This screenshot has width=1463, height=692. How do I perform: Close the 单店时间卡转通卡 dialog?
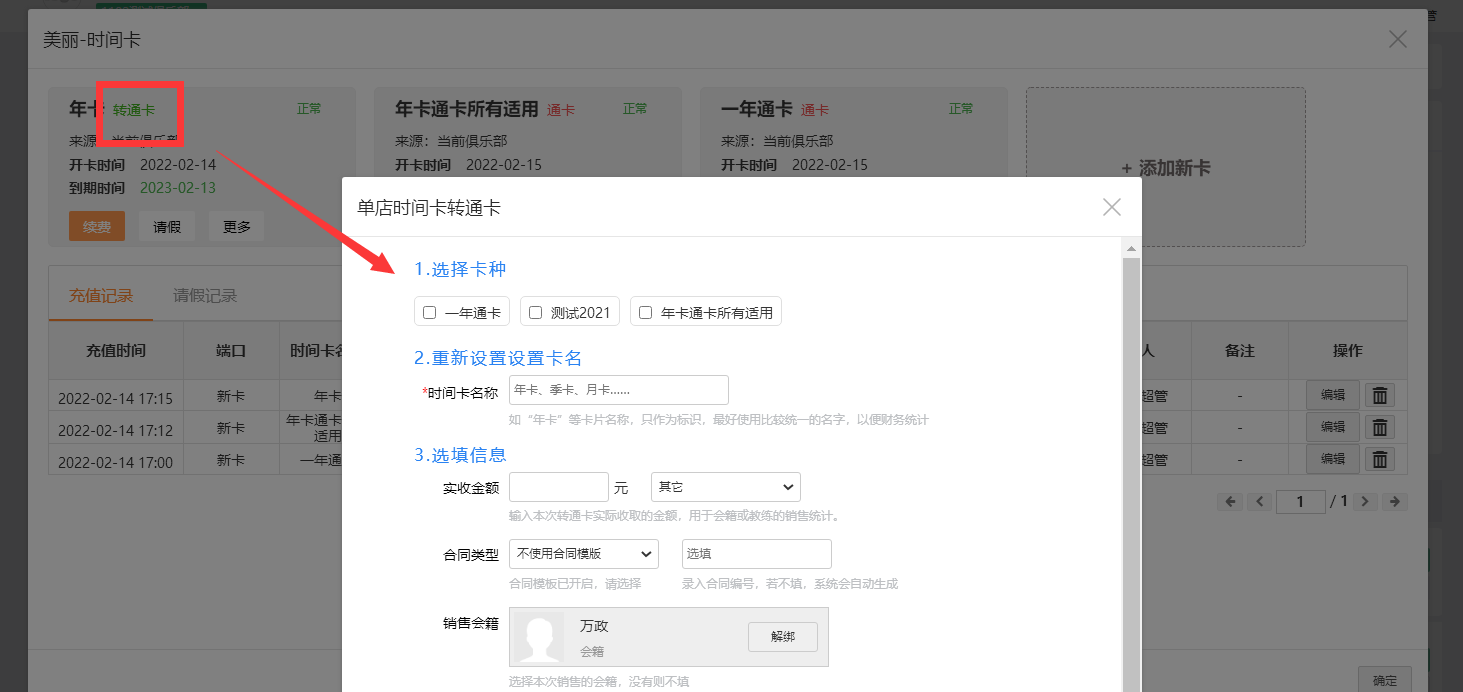(x=1111, y=207)
